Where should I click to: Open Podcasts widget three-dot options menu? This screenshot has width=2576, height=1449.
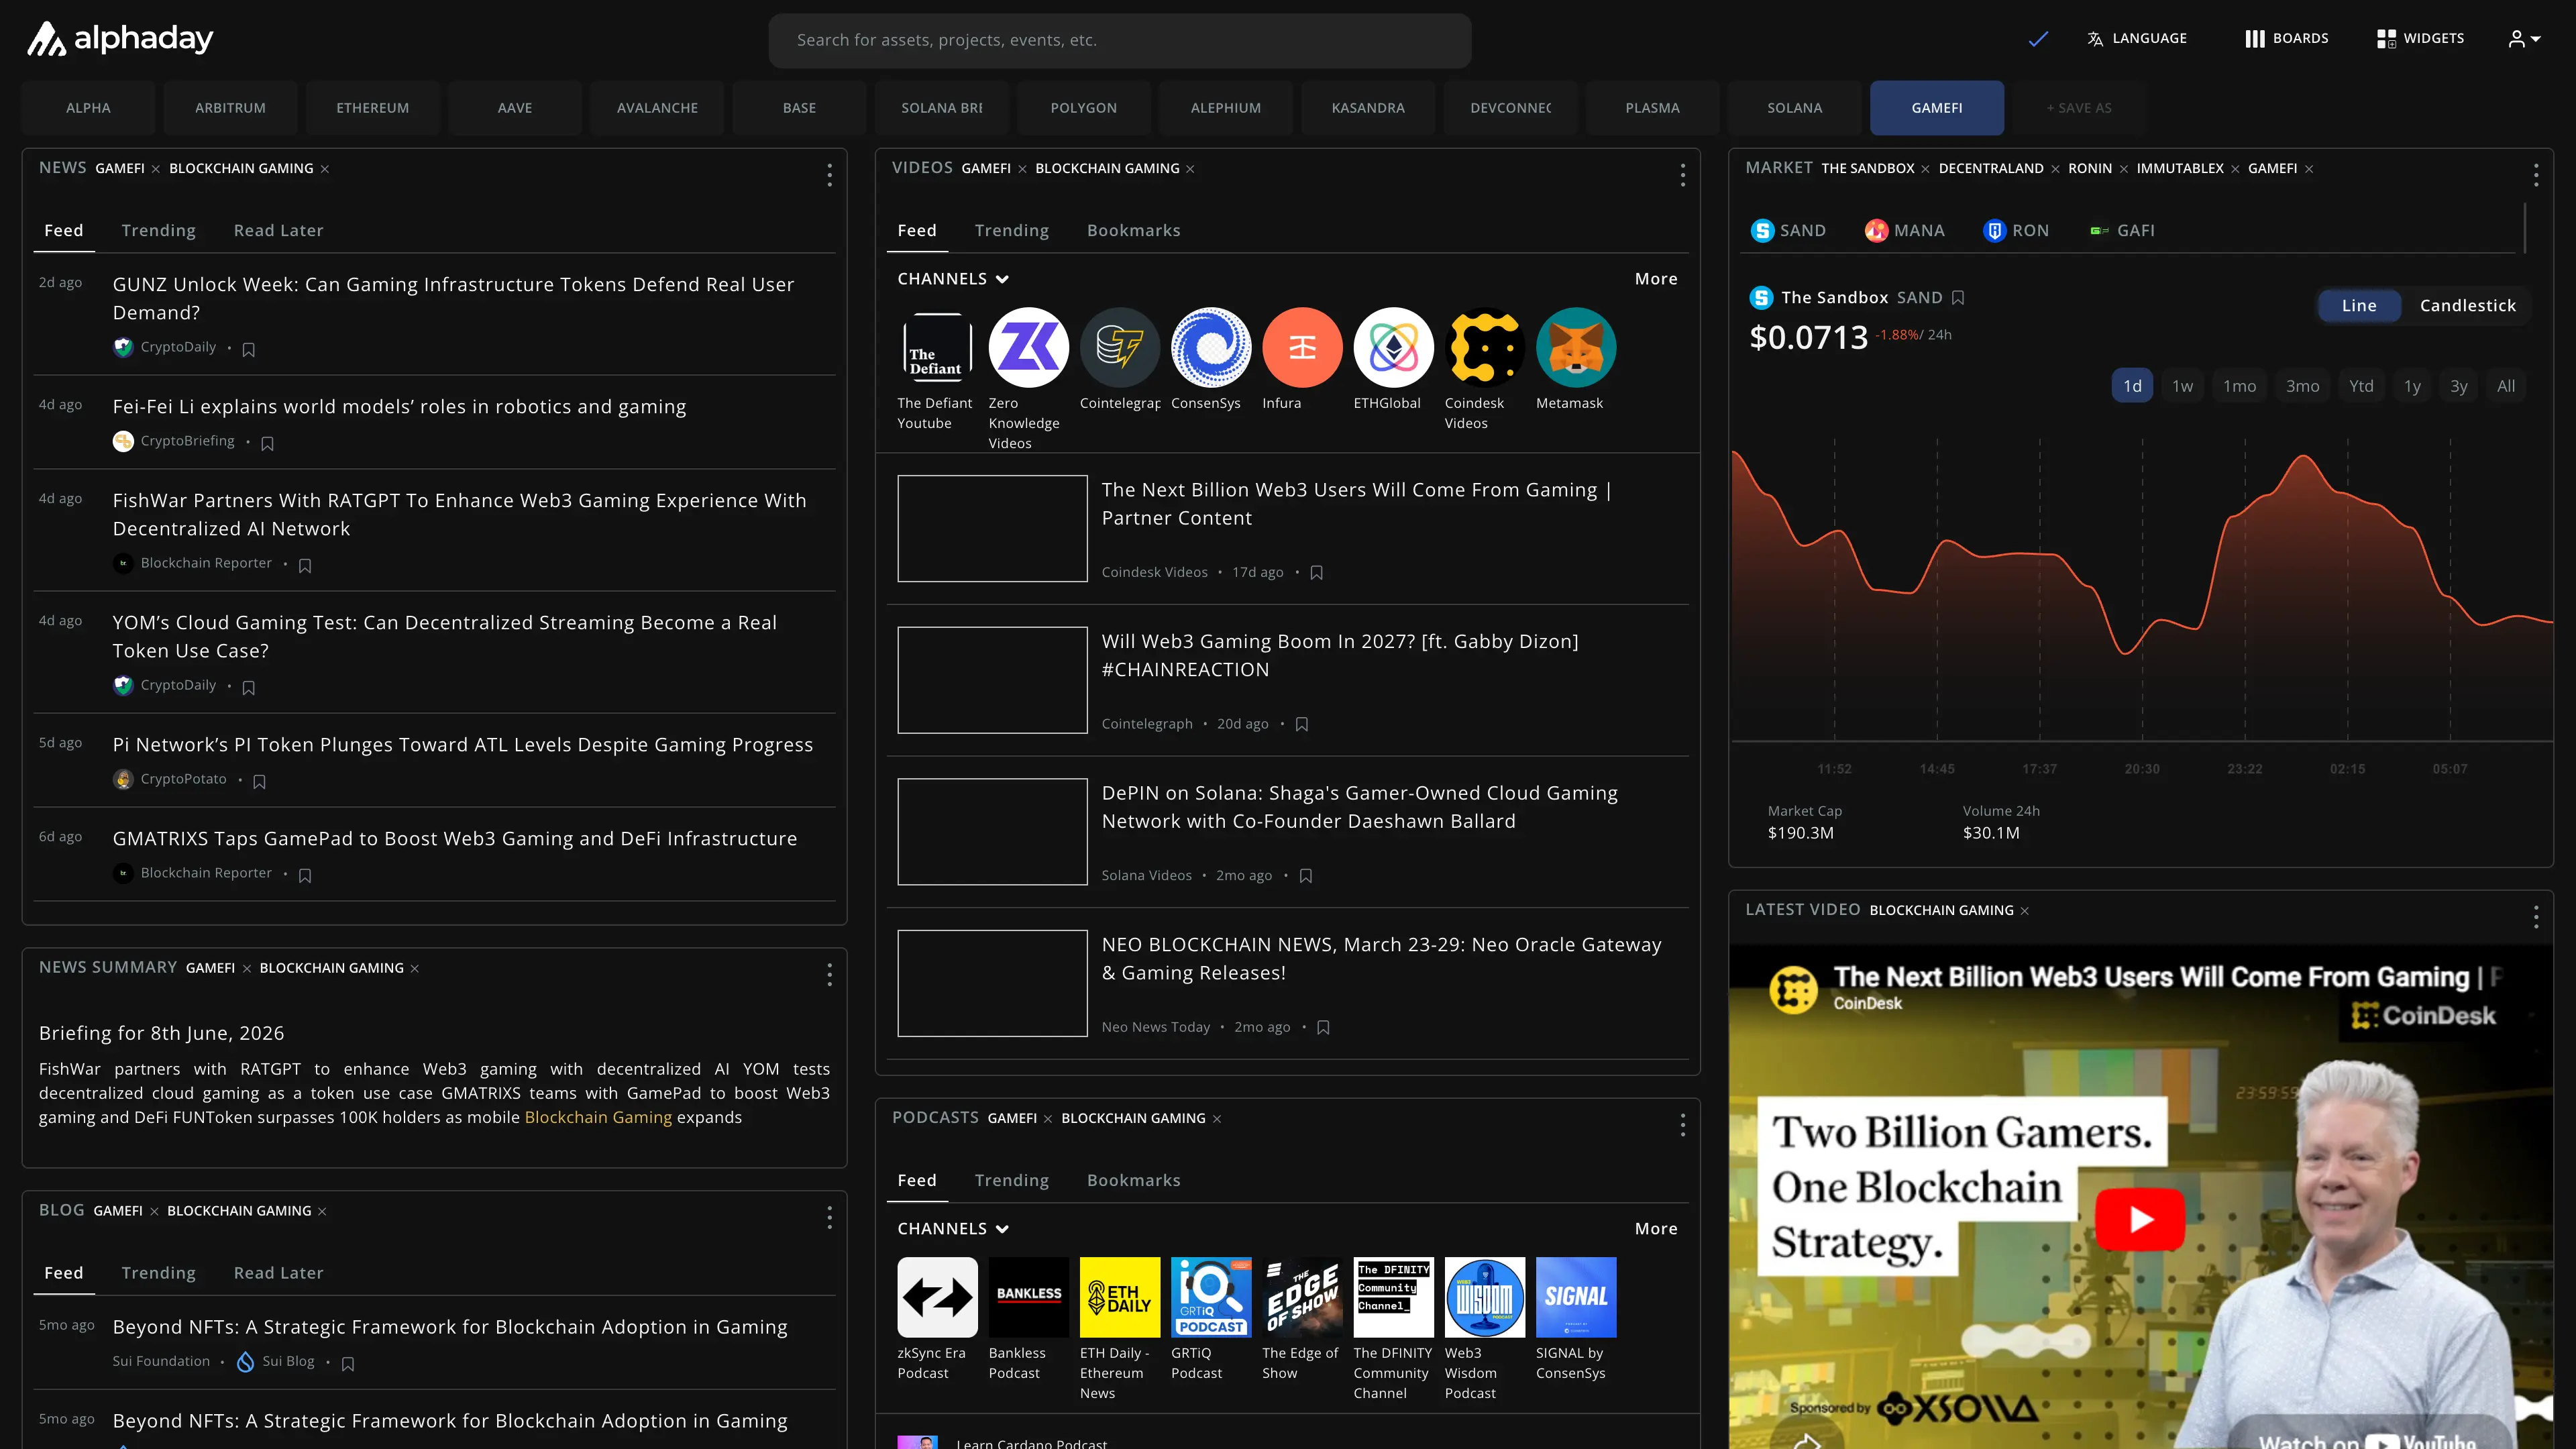coord(1683,1125)
